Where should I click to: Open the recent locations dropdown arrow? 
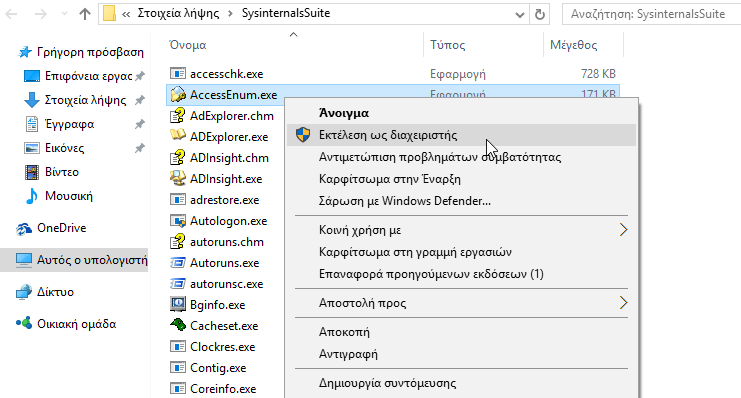[64, 14]
